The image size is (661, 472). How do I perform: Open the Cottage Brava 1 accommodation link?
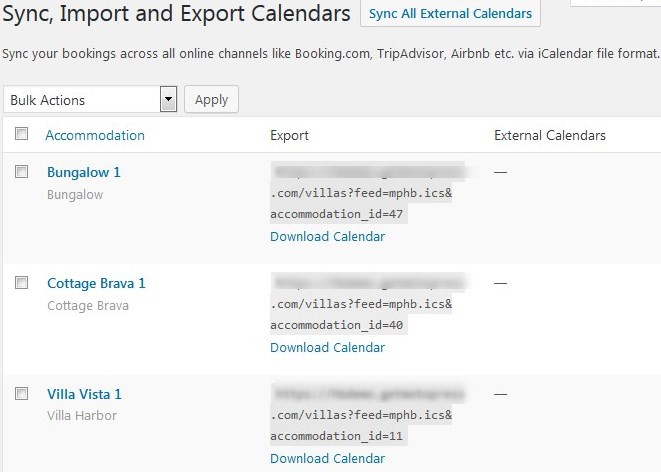click(x=97, y=283)
